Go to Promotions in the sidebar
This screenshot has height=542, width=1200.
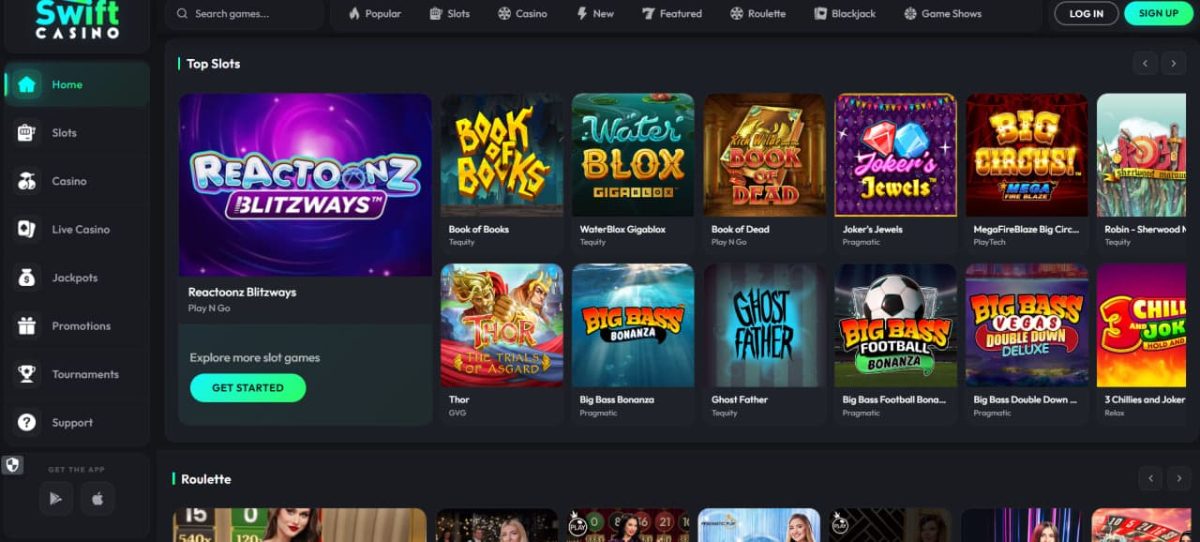78,326
